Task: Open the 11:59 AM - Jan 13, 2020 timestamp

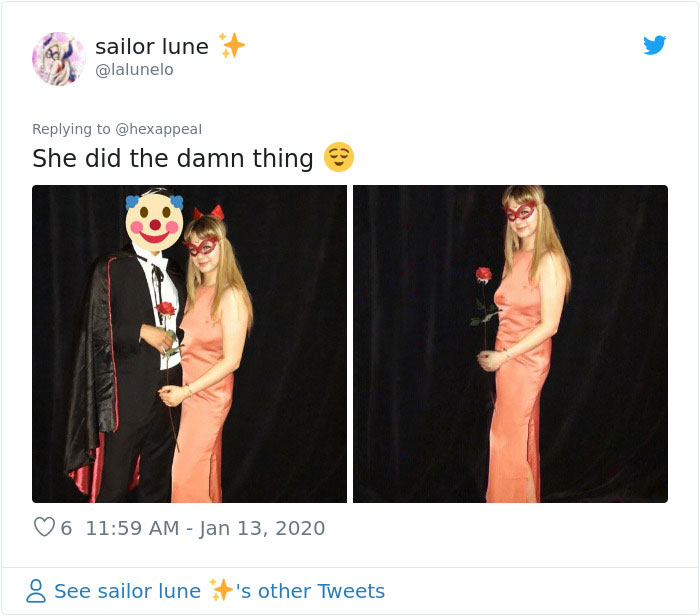Action: coord(205,527)
